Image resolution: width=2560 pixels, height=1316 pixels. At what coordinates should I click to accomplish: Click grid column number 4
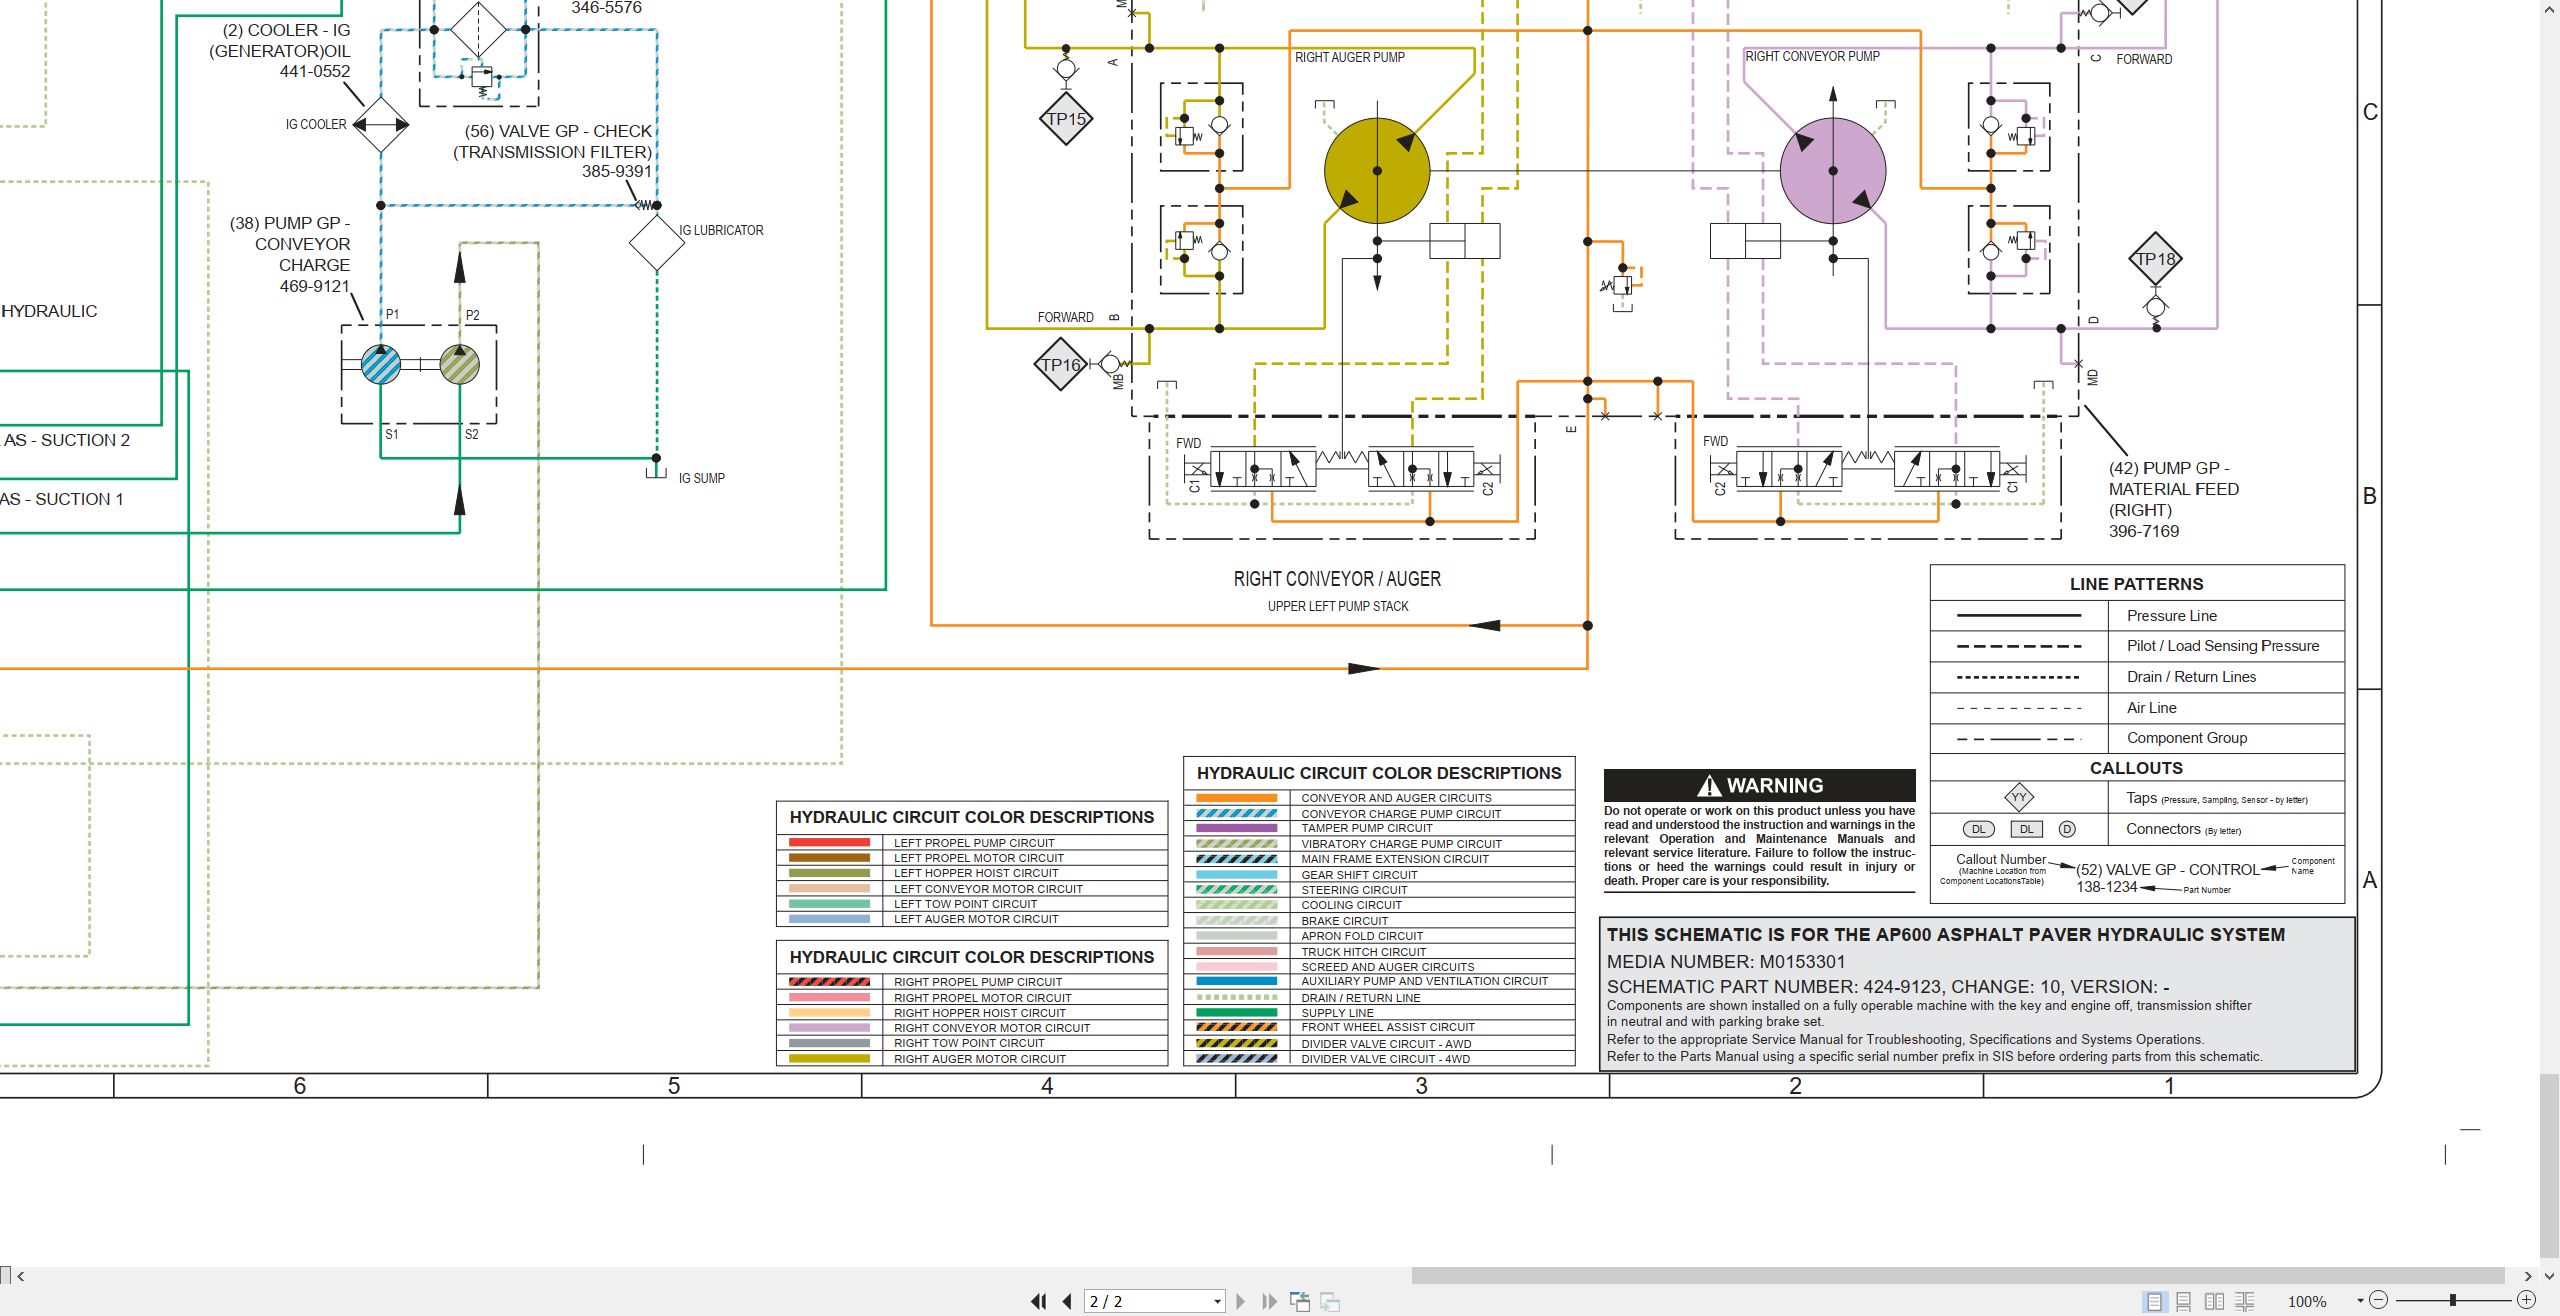click(x=1047, y=1086)
